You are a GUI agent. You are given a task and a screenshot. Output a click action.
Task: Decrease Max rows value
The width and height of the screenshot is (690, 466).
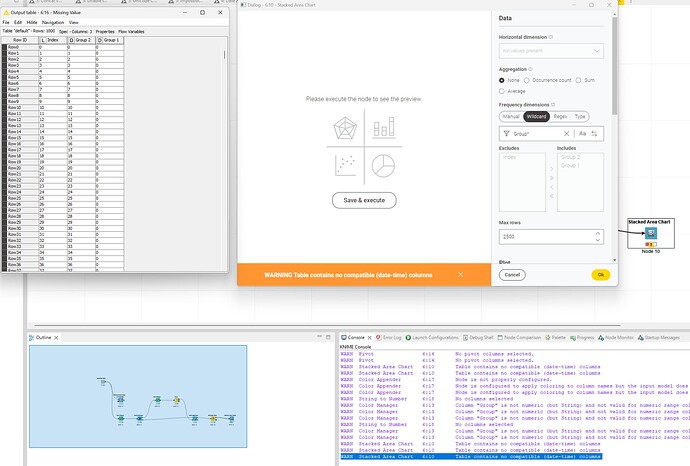[x=598, y=240]
